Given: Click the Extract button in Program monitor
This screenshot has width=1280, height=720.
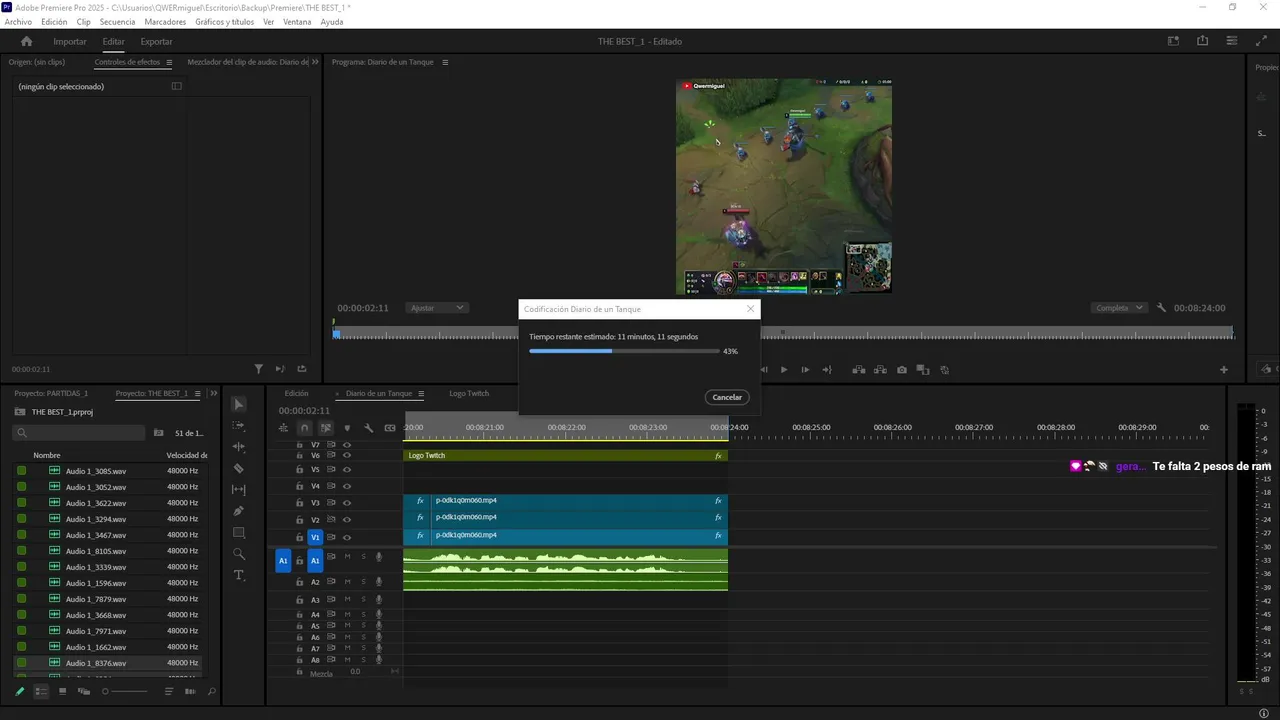Looking at the screenshot, I should (x=880, y=370).
